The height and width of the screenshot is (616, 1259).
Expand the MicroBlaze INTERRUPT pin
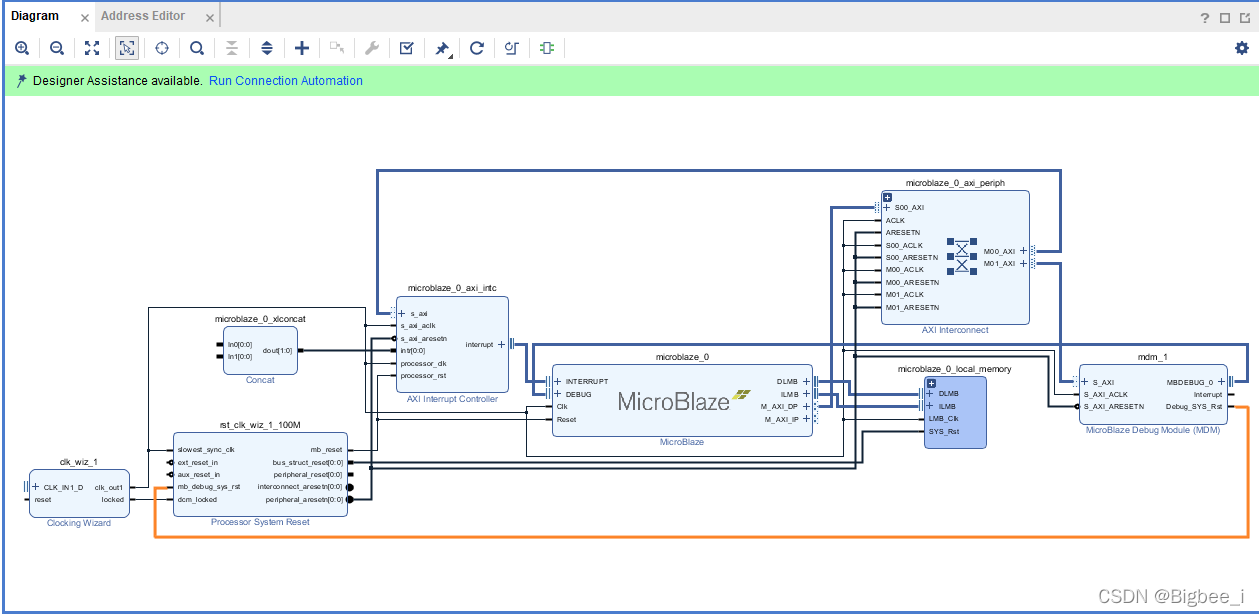(x=558, y=381)
